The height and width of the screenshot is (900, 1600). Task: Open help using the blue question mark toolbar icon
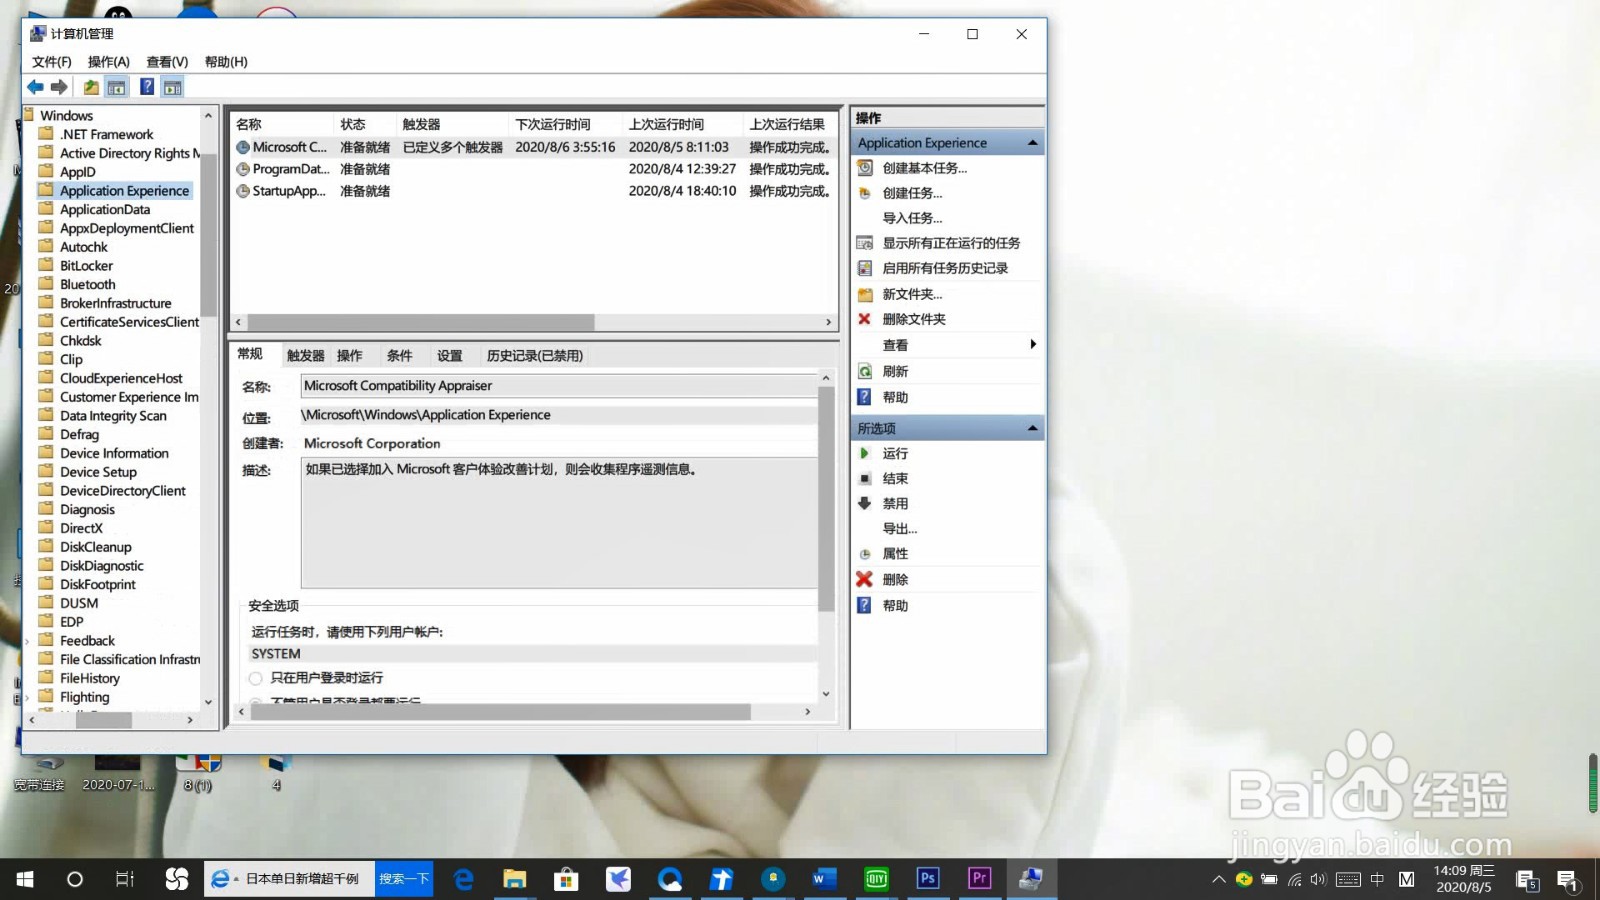coord(146,87)
